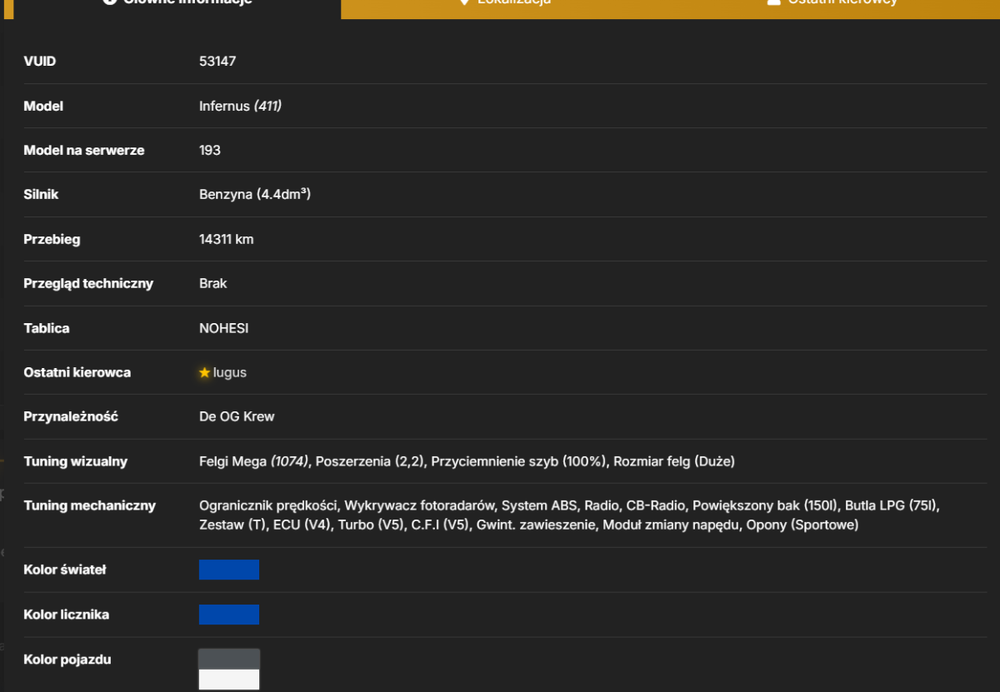Click ECU (V4) tuning entry

tap(302, 525)
